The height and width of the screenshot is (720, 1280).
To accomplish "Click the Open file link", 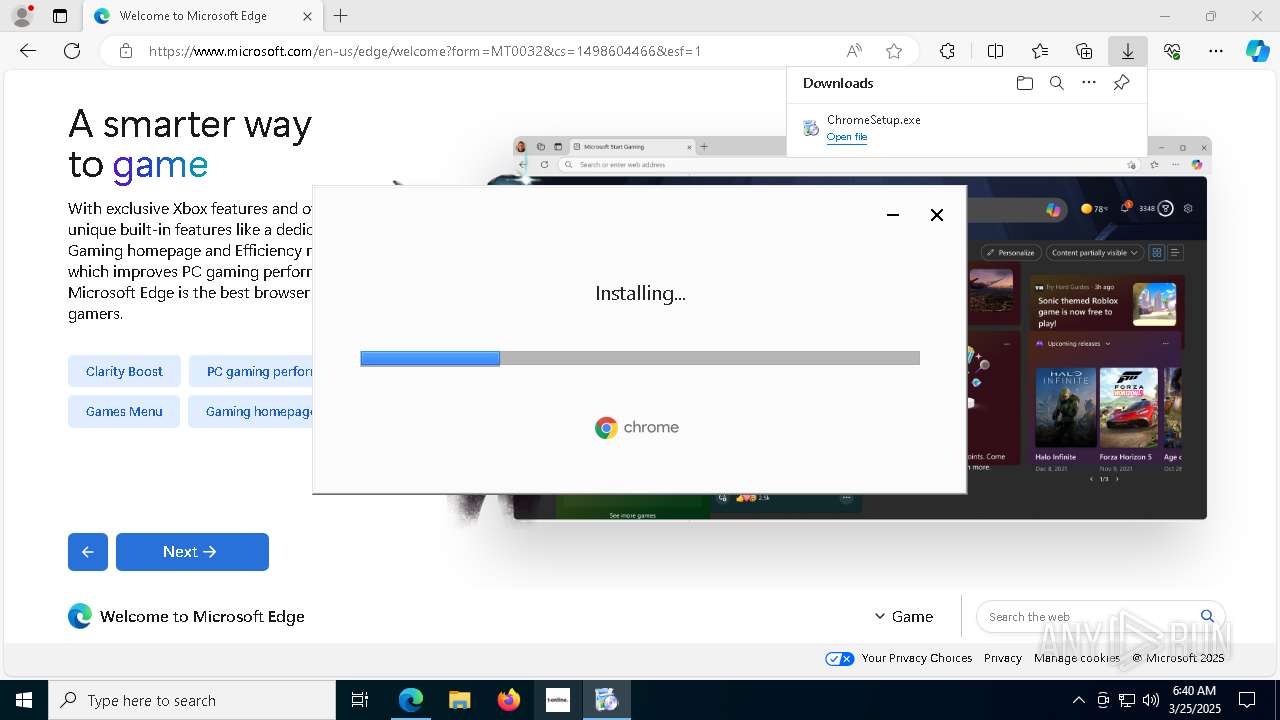I will click(x=846, y=137).
